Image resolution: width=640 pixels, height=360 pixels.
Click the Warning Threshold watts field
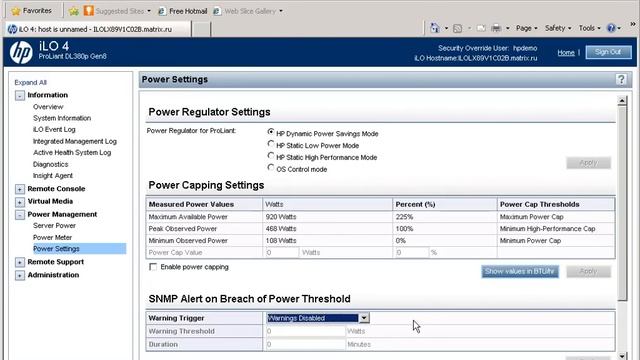click(306, 331)
